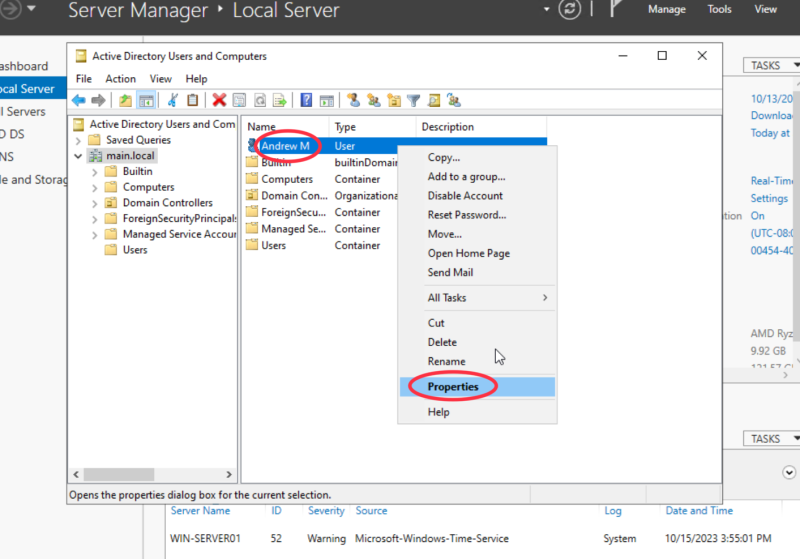Click the up one level folder icon
The height and width of the screenshot is (559, 800).
(x=125, y=100)
